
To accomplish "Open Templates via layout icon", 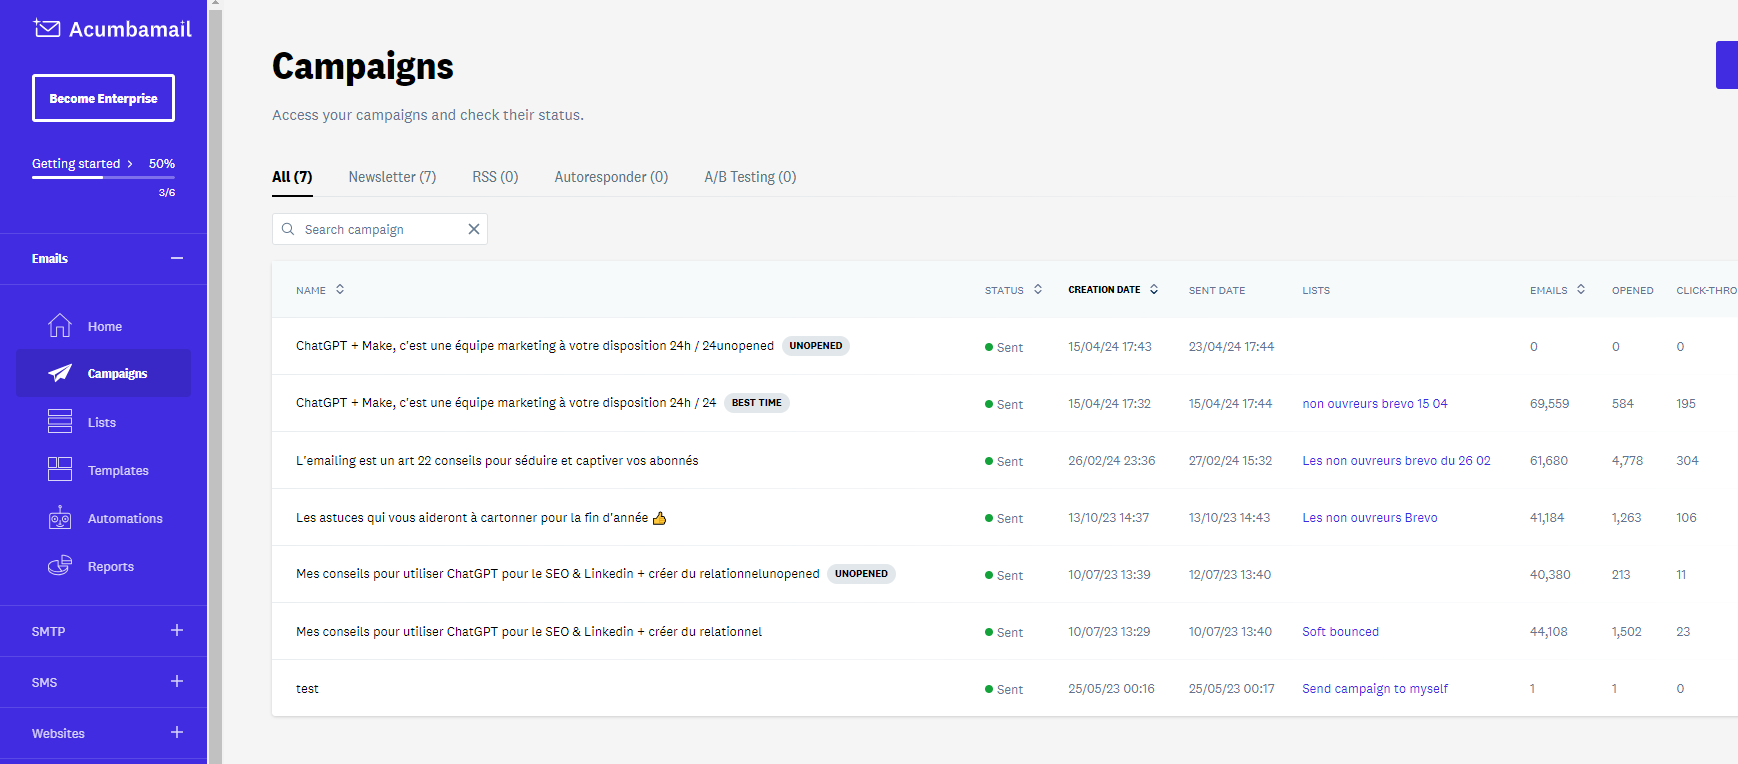I will click(60, 470).
